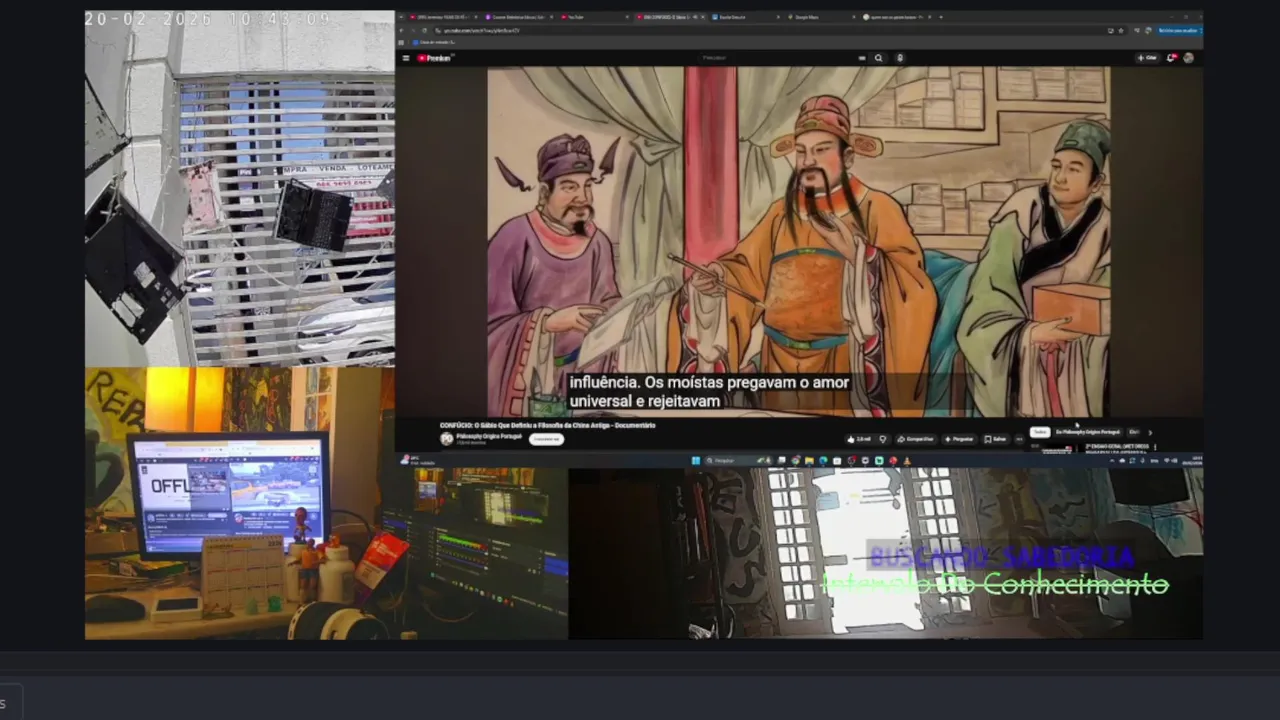
Task: Like the video with thumbs up
Action: 858,439
